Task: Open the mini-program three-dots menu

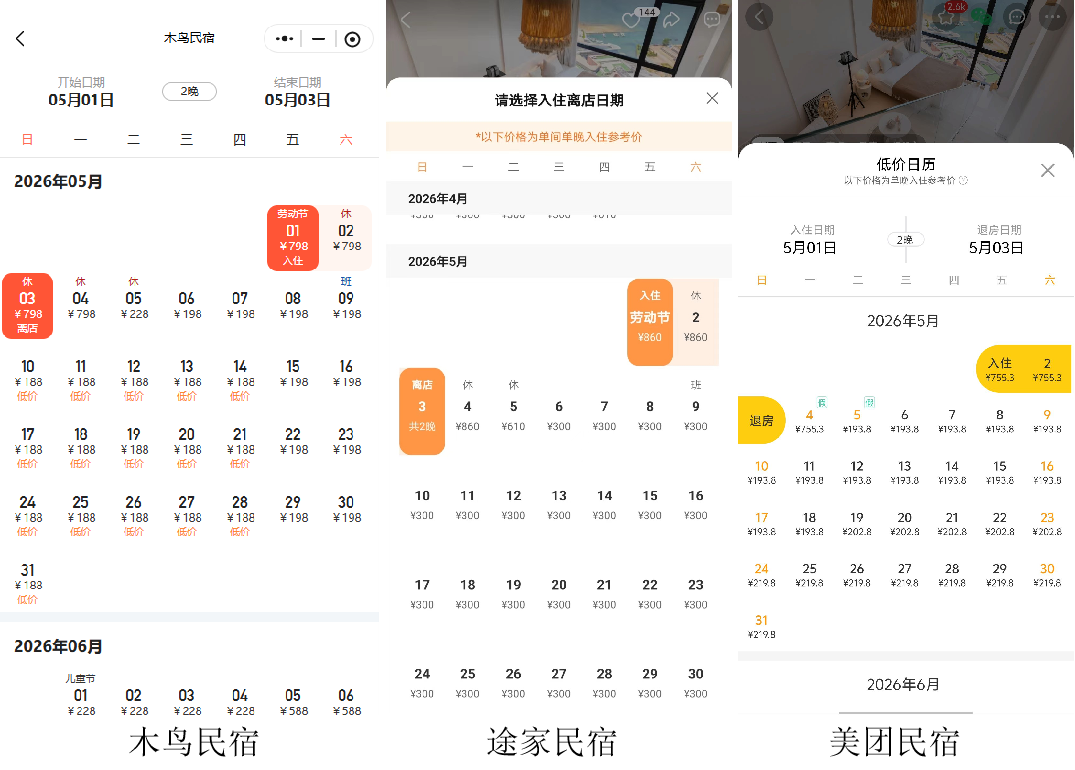Action: coord(285,39)
